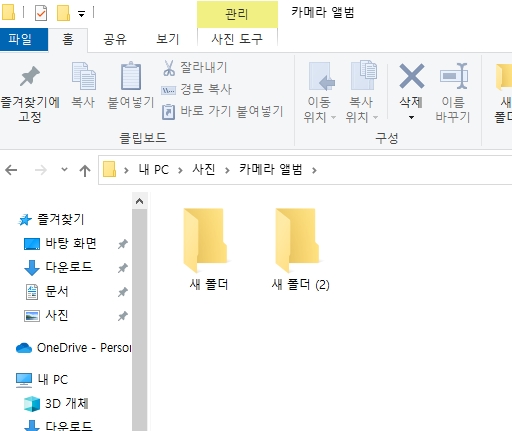Click the Copy (복사) ribbon icon

pyautogui.click(x=84, y=76)
